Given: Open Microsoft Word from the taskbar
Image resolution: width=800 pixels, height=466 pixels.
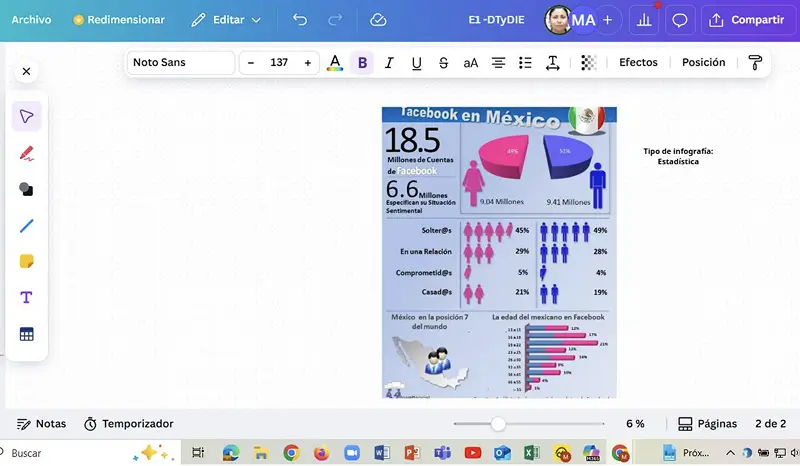Looking at the screenshot, I should [x=381, y=453].
